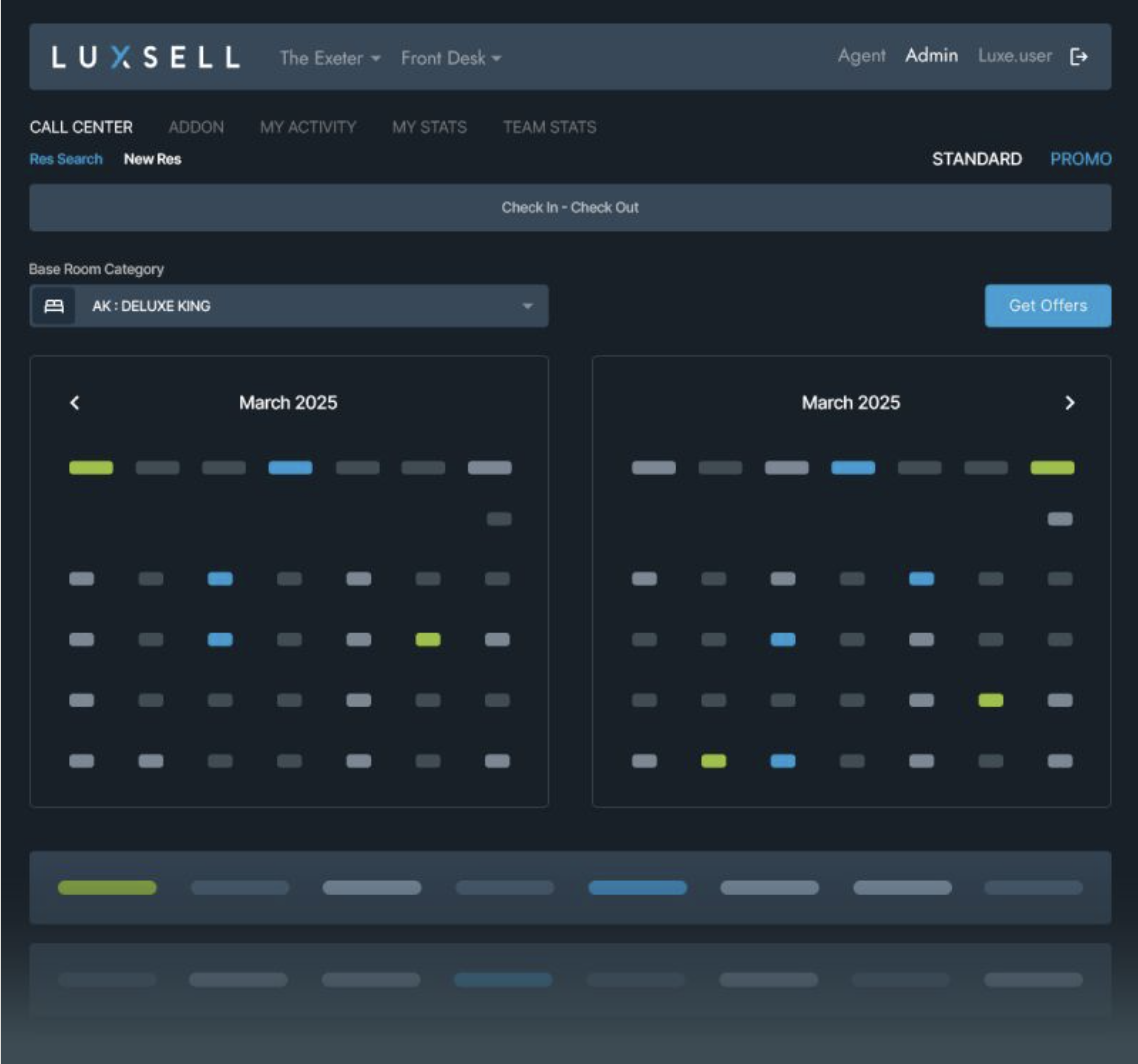The image size is (1138, 1064).
Task: Select the PROMO rate mode
Action: click(1081, 159)
